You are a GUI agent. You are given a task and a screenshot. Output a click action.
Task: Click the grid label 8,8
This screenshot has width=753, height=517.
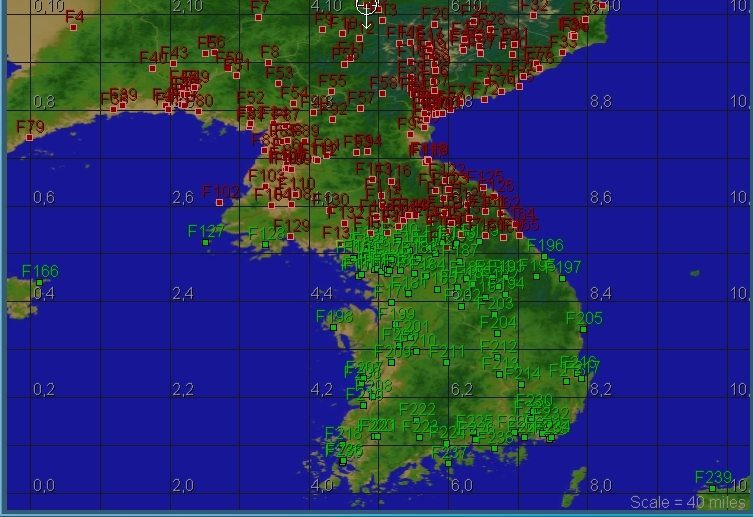pyautogui.click(x=601, y=101)
